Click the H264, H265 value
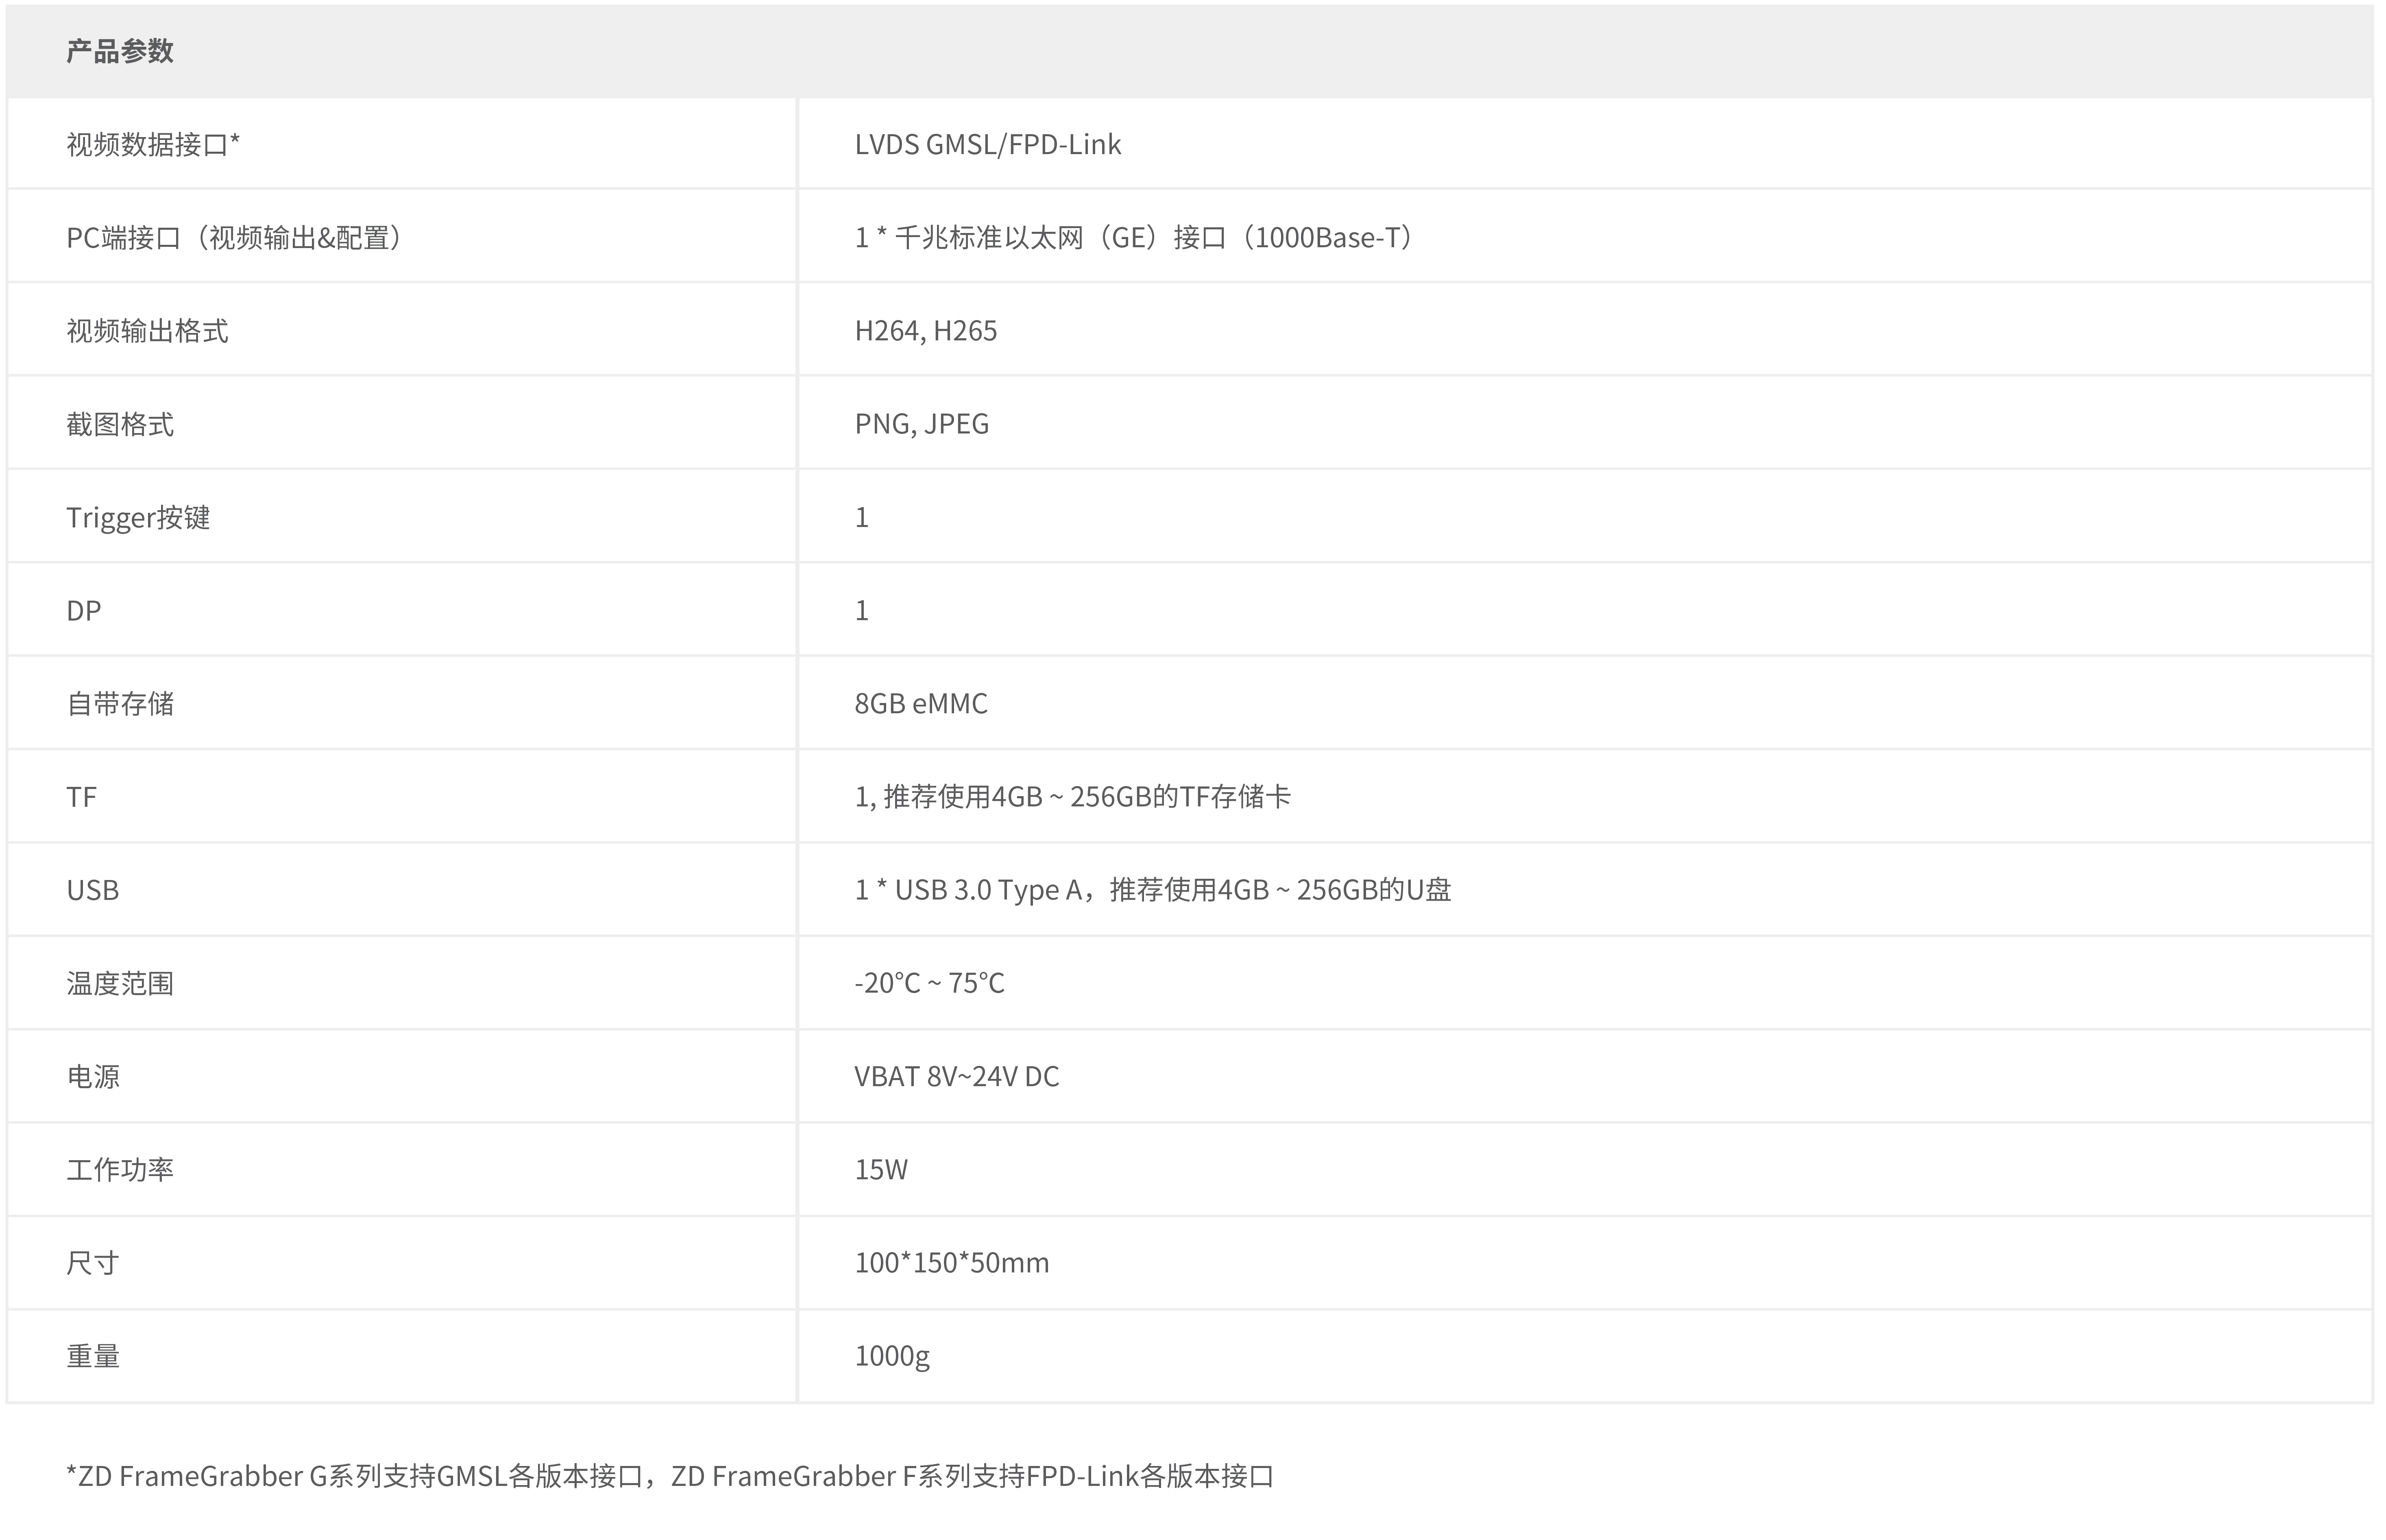This screenshot has width=2386, height=1540. tap(925, 331)
